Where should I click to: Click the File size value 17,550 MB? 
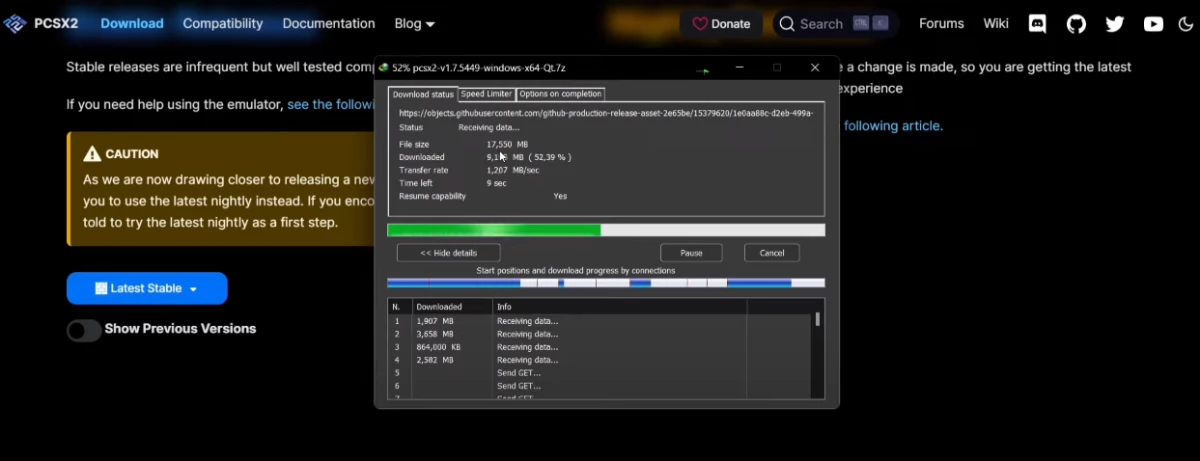click(507, 145)
